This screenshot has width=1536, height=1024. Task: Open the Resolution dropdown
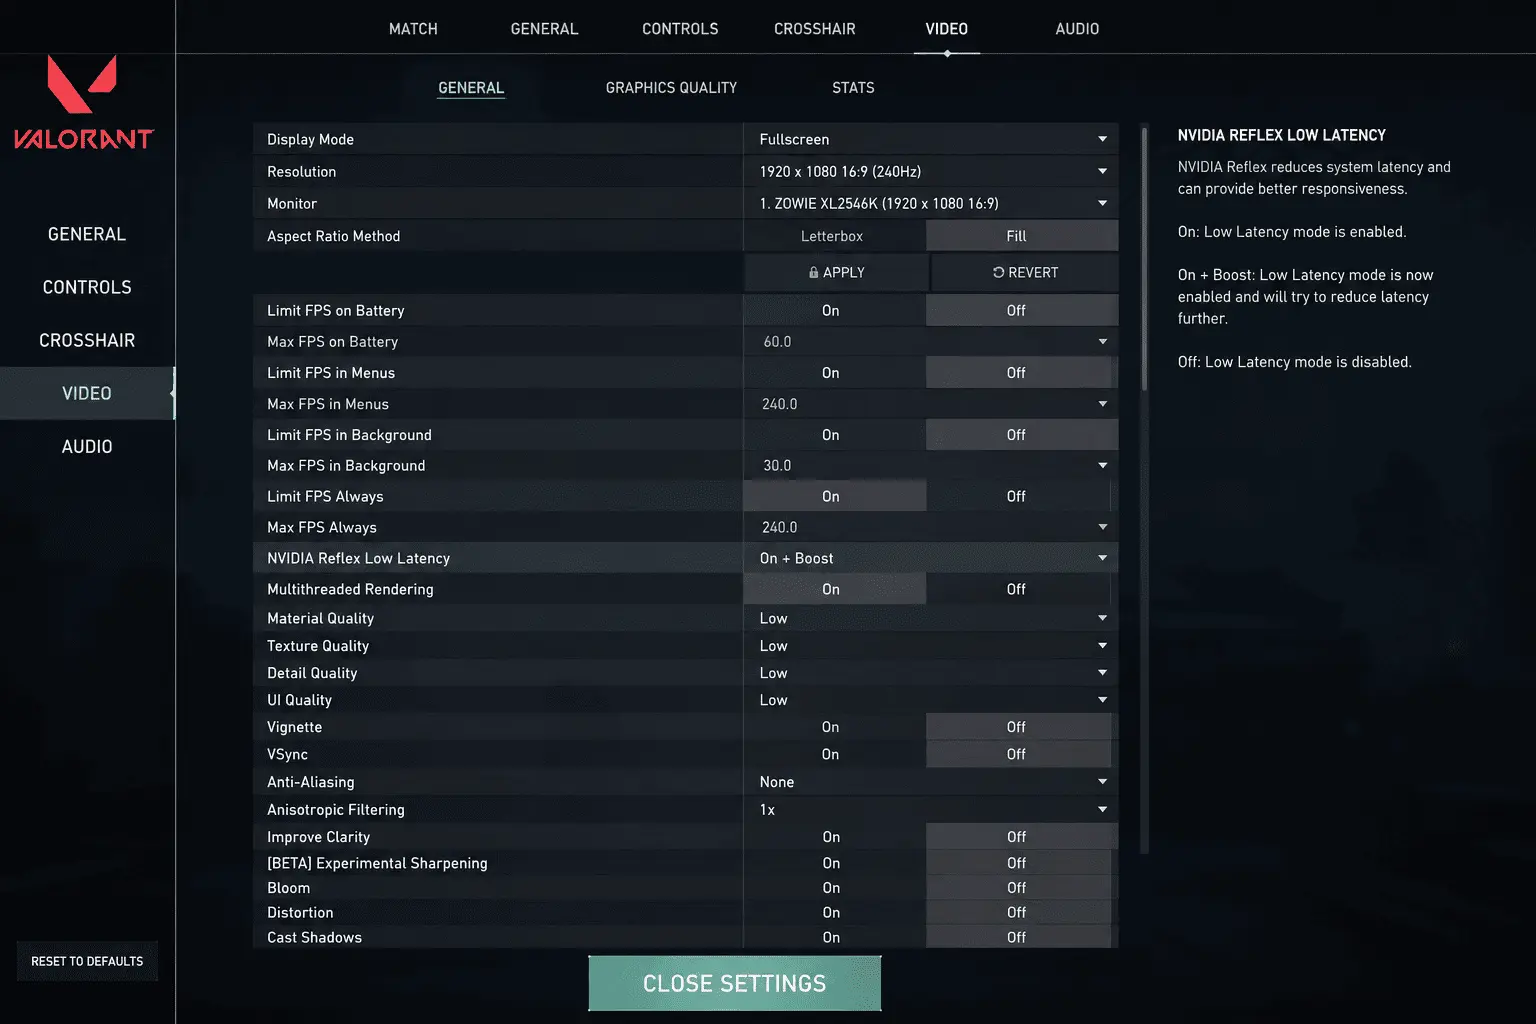point(930,171)
